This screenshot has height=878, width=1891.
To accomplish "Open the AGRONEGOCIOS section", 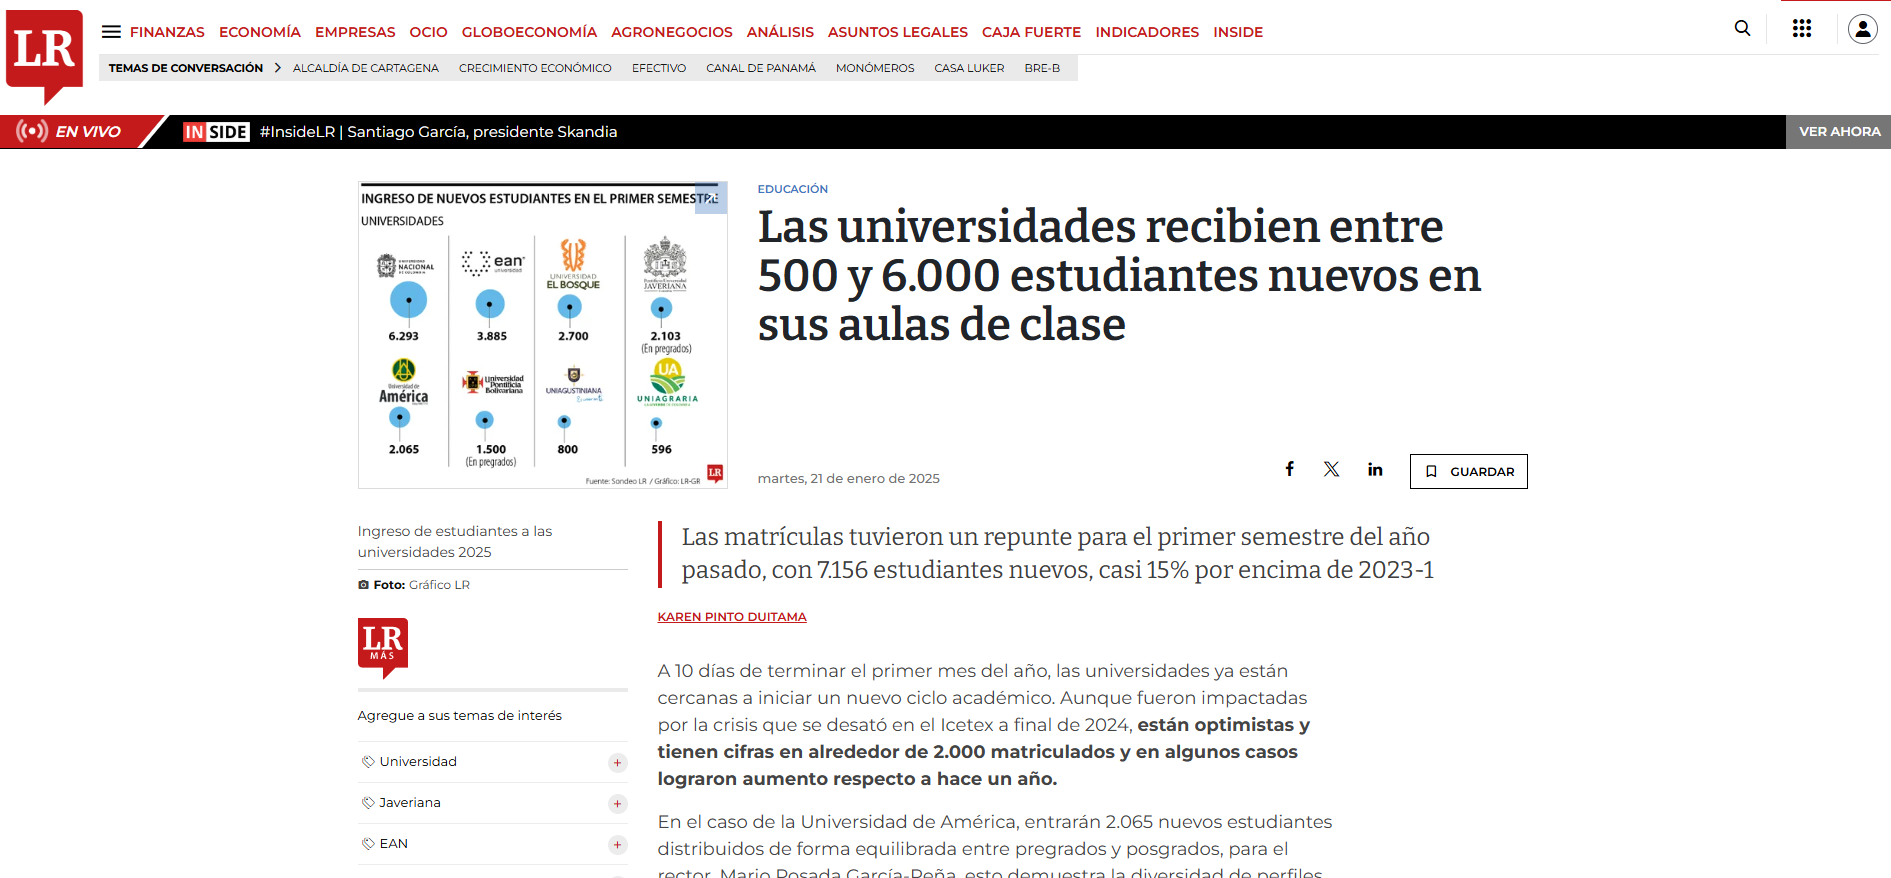I will coord(672,32).
